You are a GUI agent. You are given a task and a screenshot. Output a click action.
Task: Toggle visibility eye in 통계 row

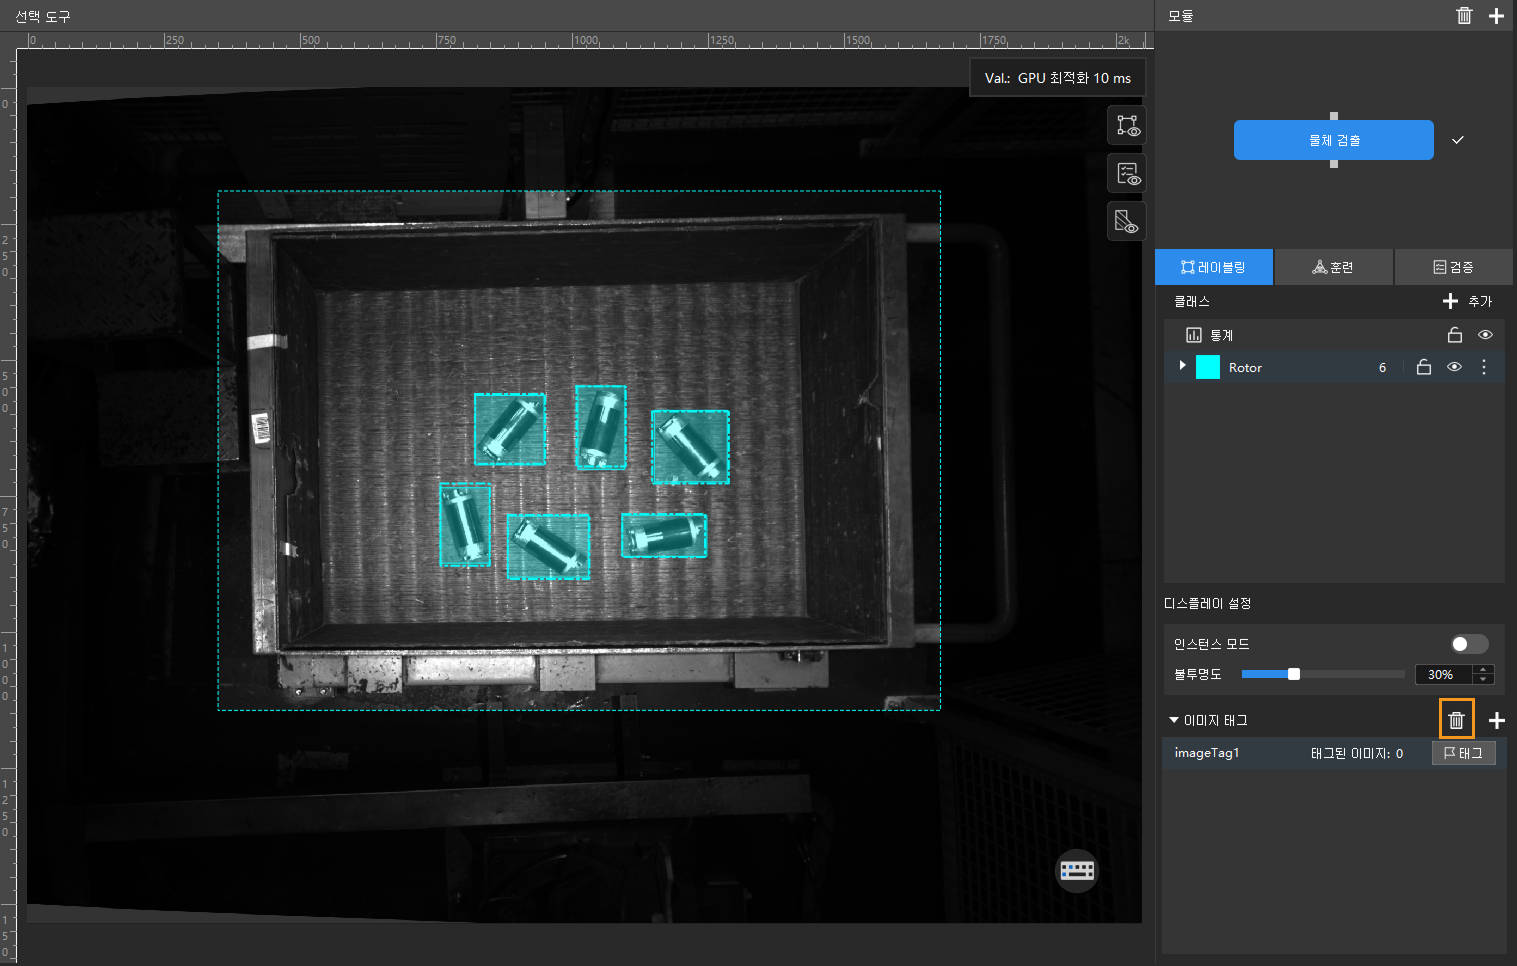(x=1485, y=335)
